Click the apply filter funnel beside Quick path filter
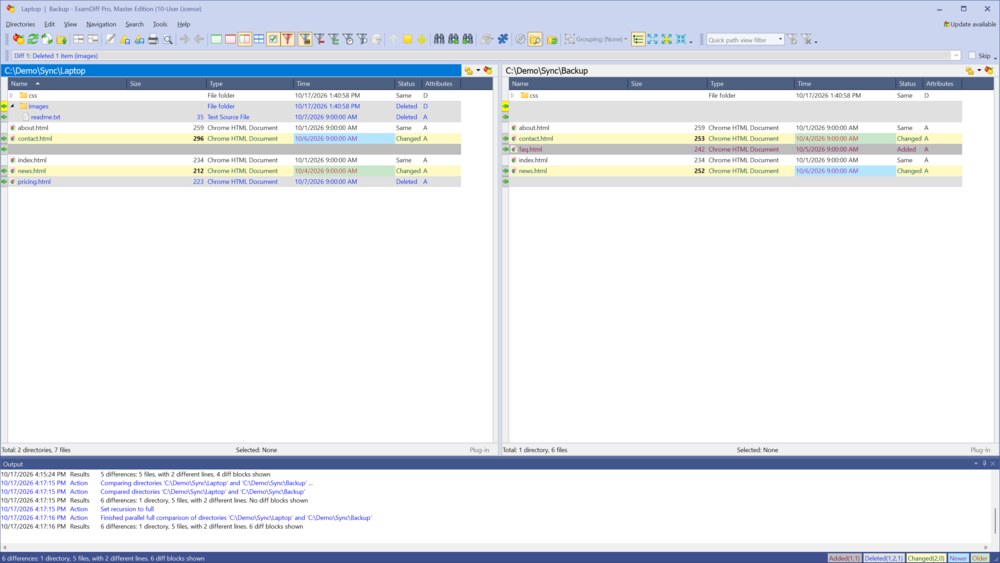 792,40
